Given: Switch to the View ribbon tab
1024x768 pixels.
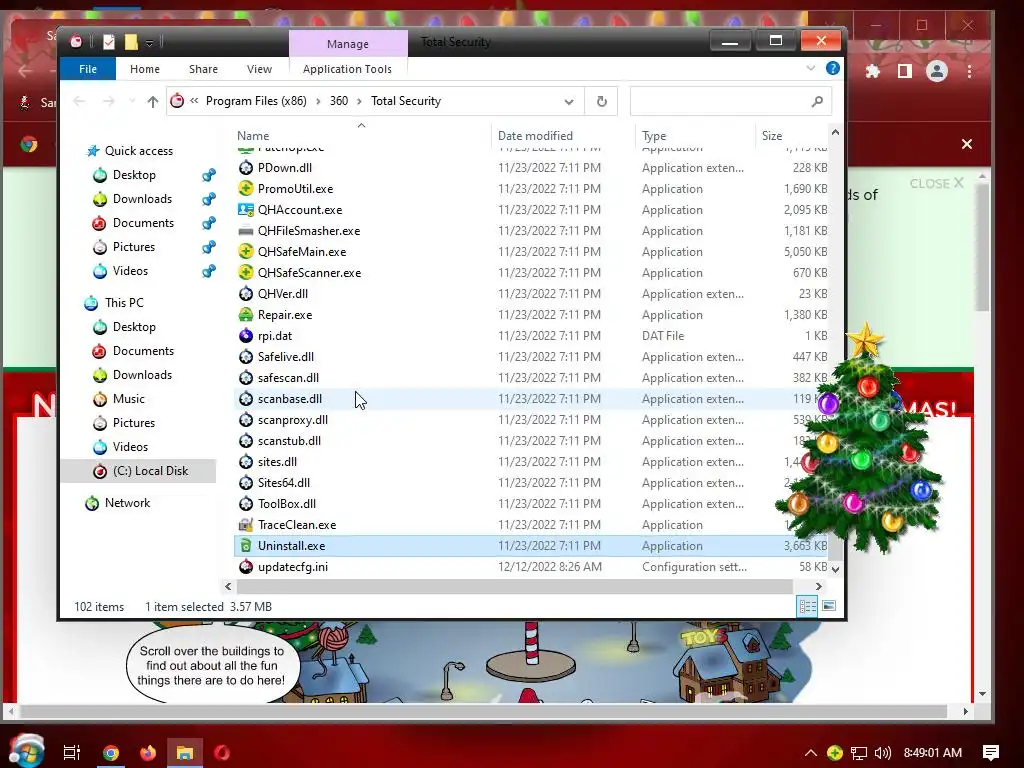Looking at the screenshot, I should tap(259, 69).
